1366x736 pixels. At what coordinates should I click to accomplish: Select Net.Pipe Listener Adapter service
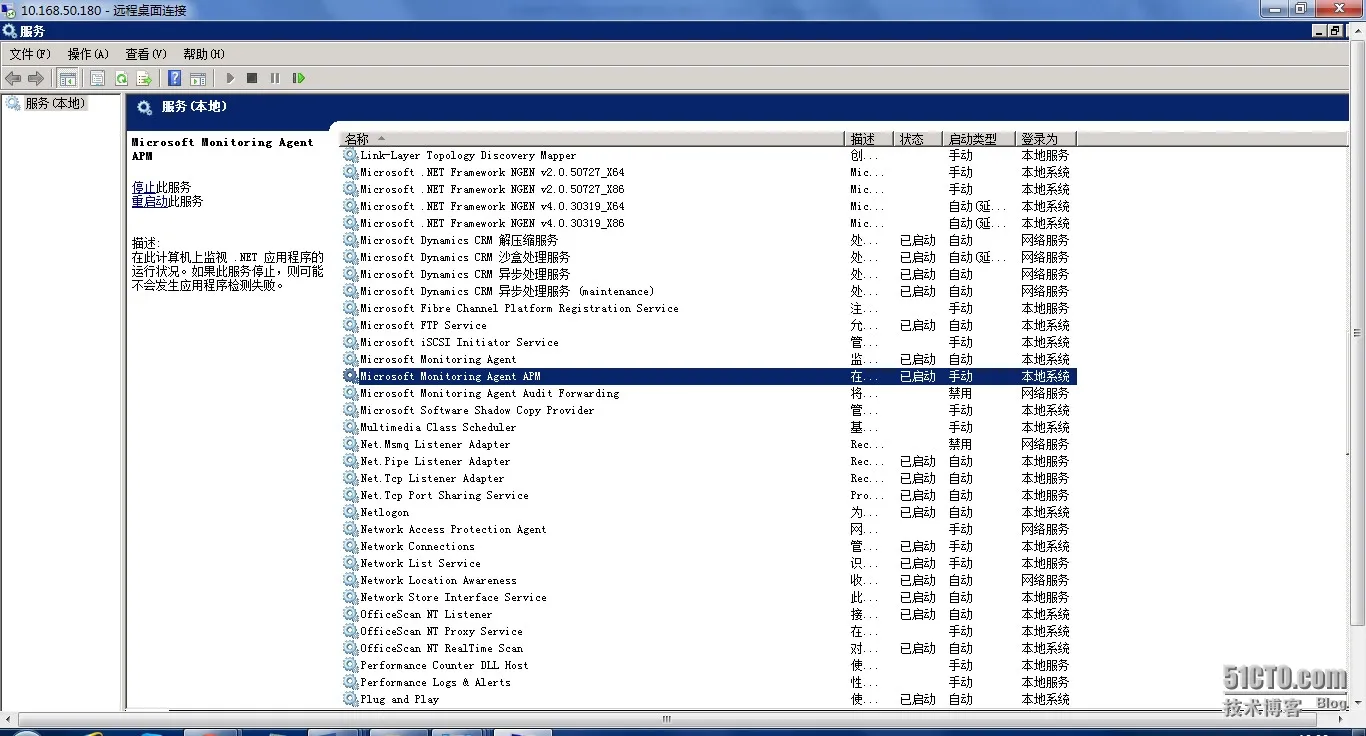point(709,461)
